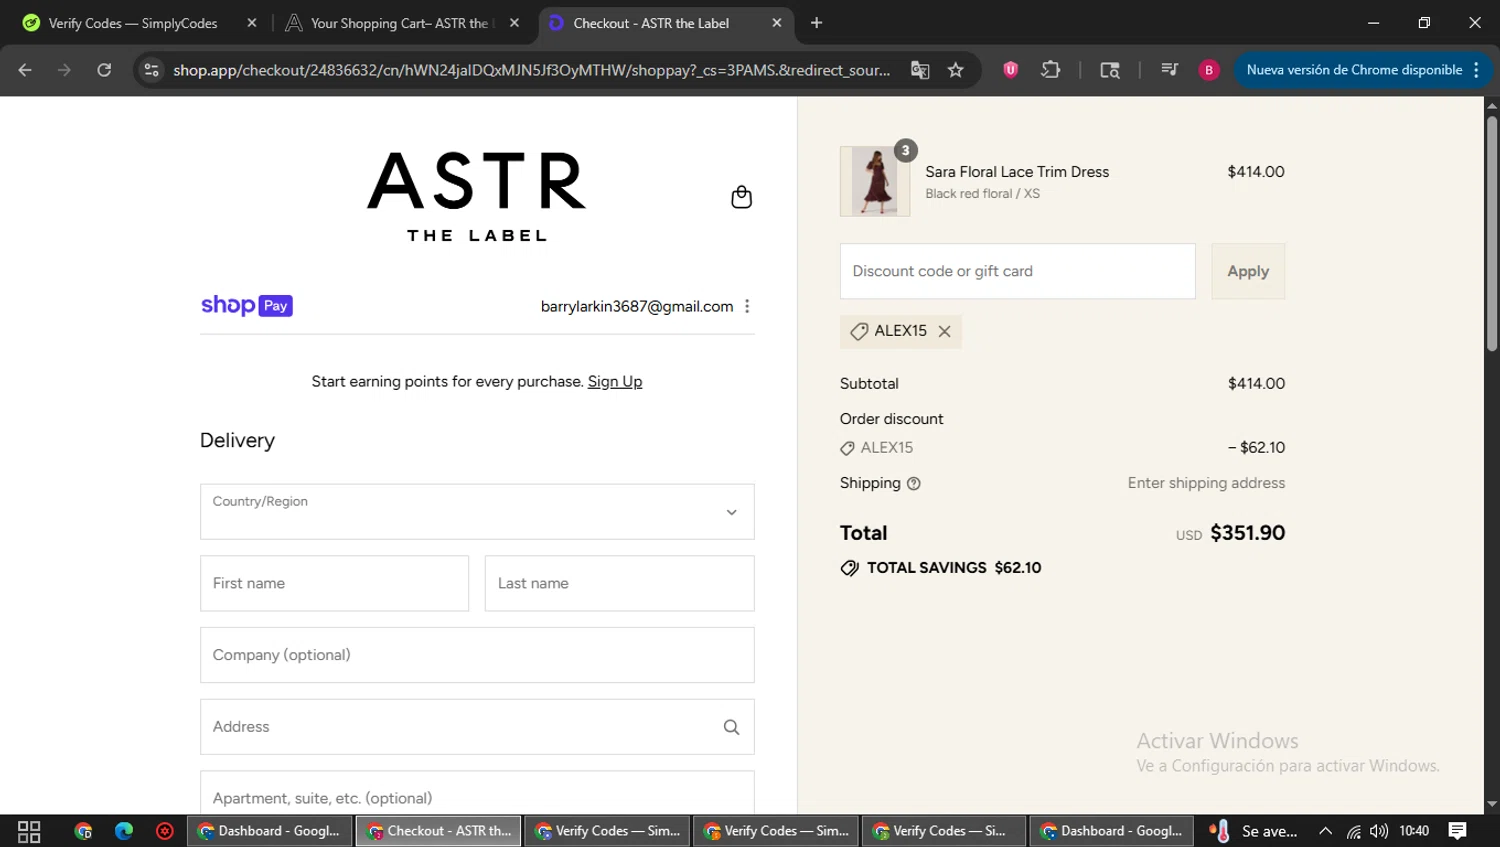
Task: Go back in browser
Action: (x=25, y=70)
